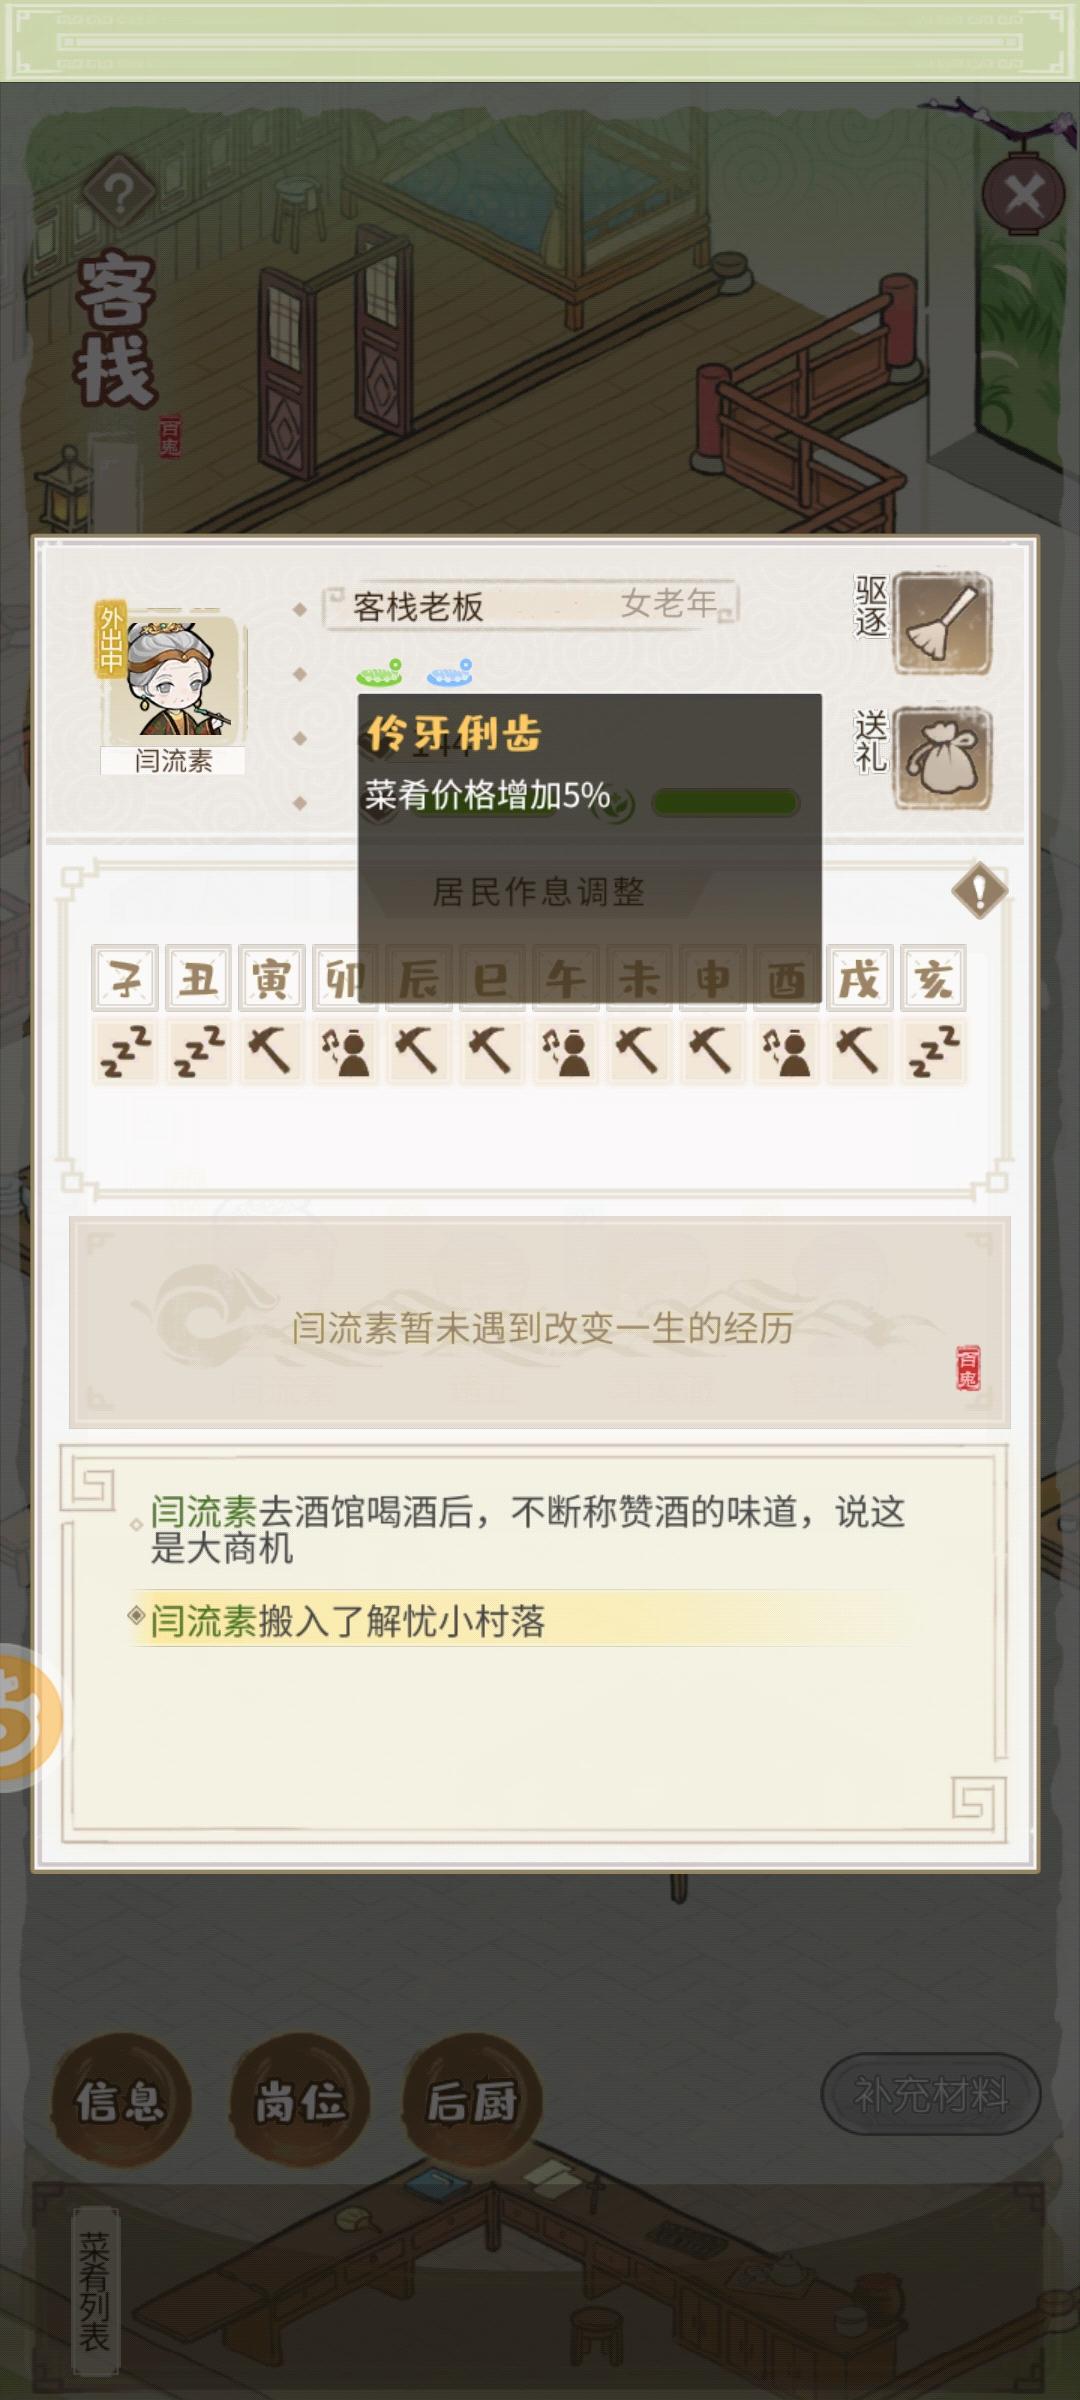Screen dimensions: 1080x2400
Task: Click the green progress bar
Action: [725, 802]
